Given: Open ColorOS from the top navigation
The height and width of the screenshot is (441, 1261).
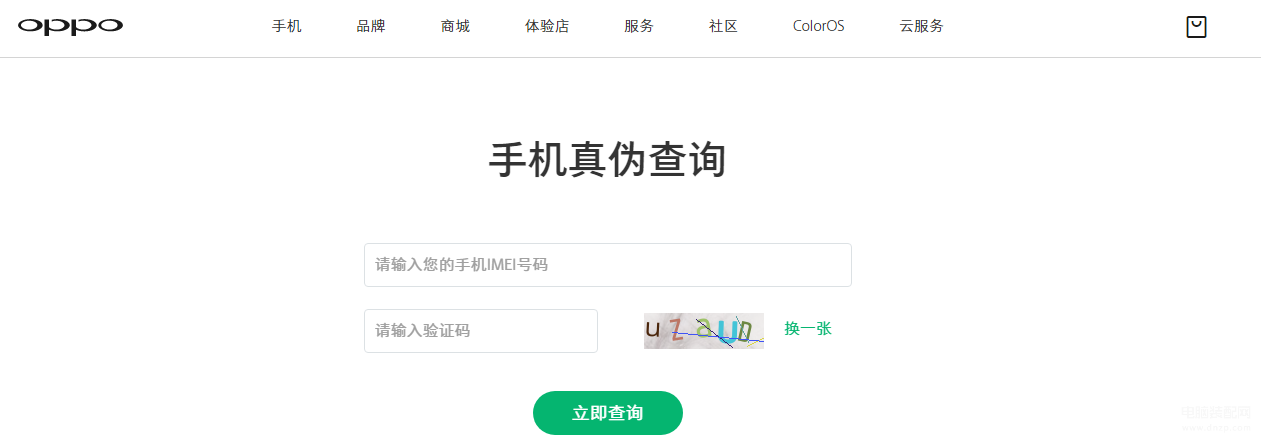Looking at the screenshot, I should [819, 27].
